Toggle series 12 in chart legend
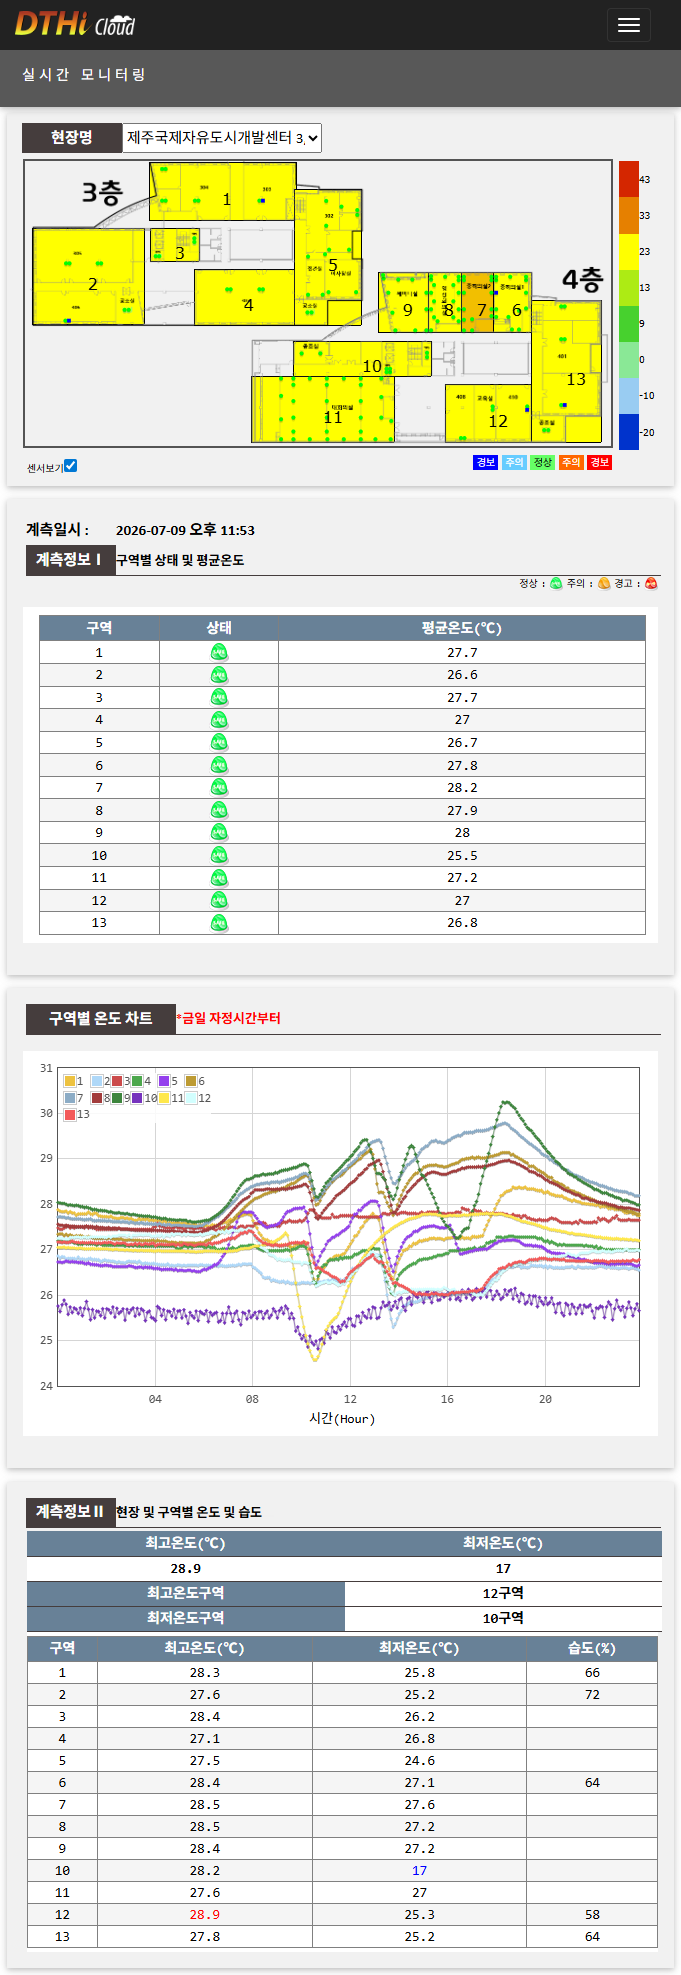The width and height of the screenshot is (681, 1975). coord(191,1098)
